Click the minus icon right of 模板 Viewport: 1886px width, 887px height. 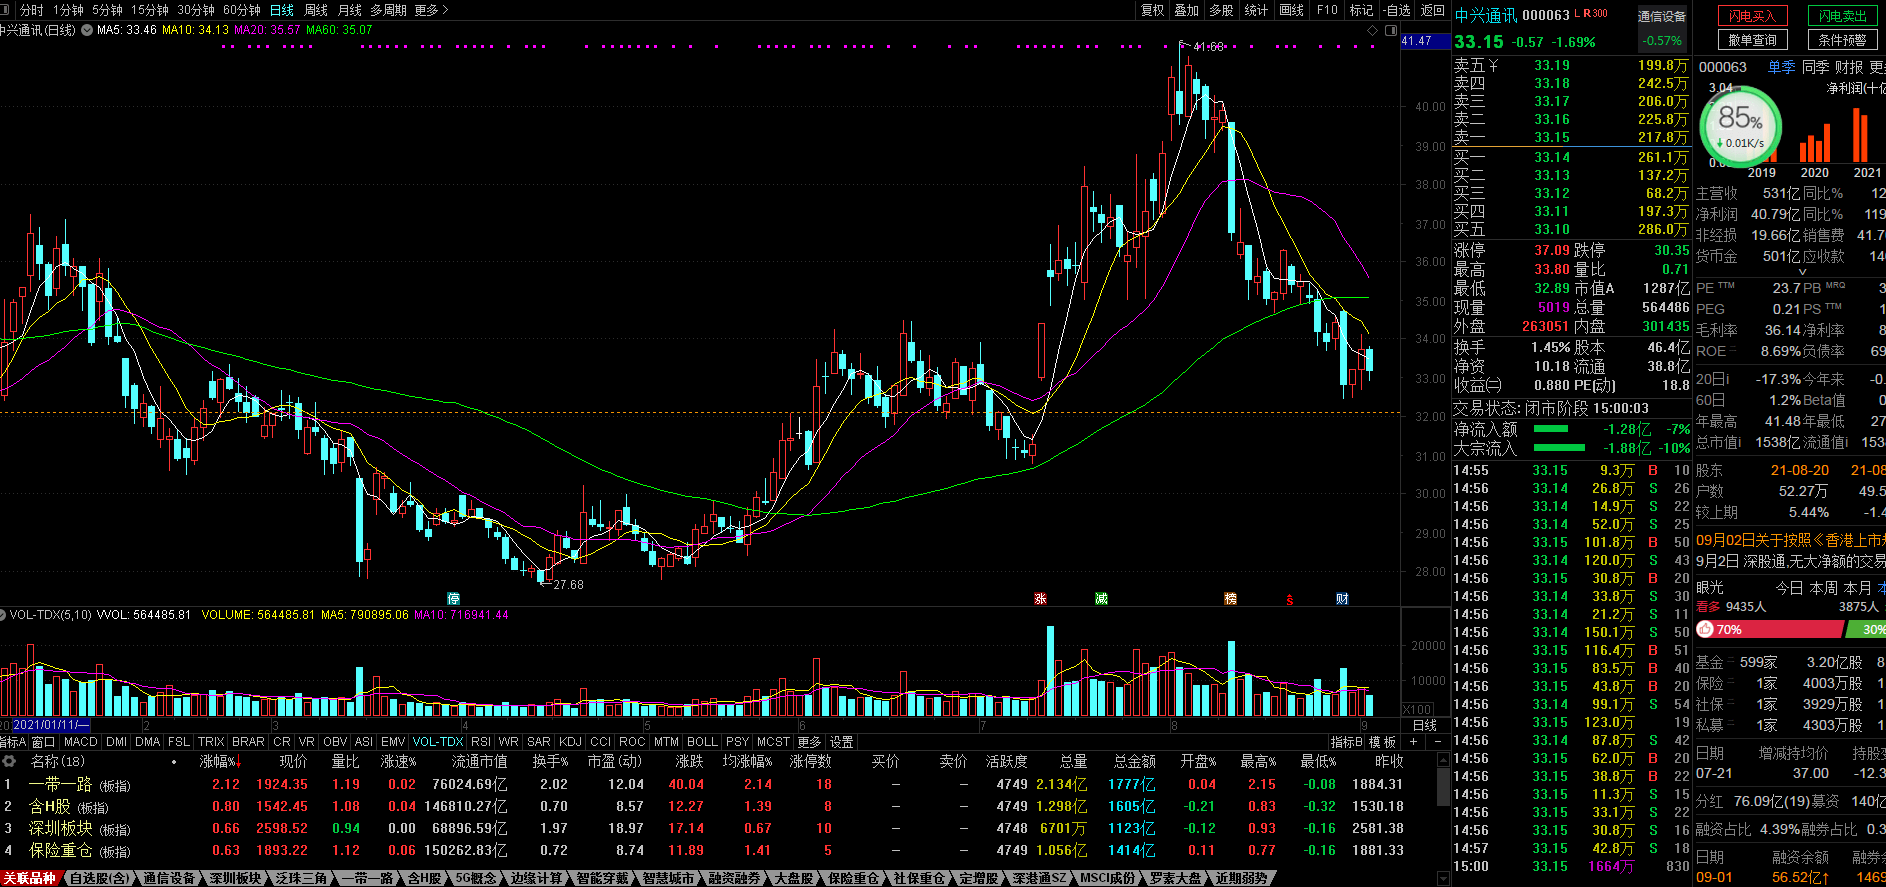tap(1438, 742)
